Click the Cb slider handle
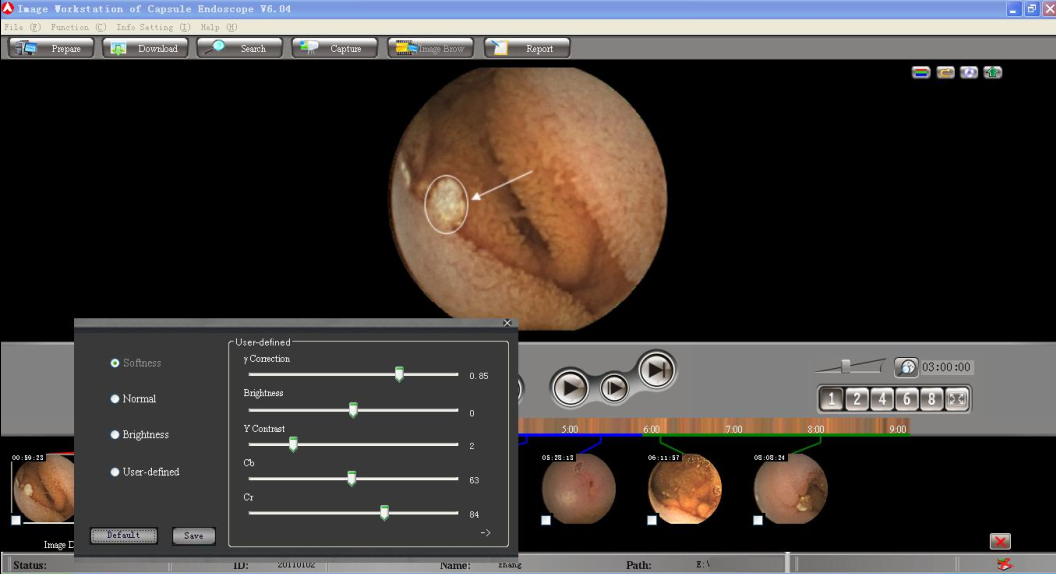Viewport: 1056px width, 574px height. point(352,478)
